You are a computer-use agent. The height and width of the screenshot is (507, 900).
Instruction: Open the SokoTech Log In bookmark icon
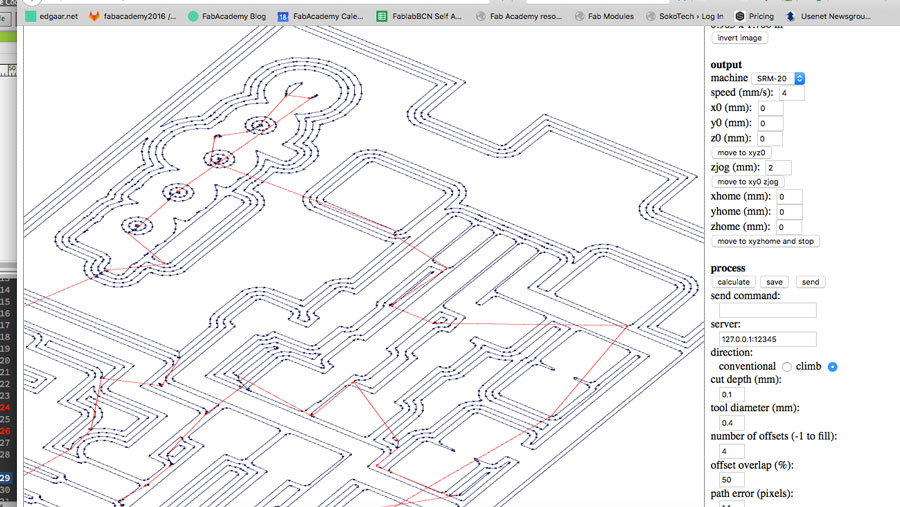coord(650,17)
